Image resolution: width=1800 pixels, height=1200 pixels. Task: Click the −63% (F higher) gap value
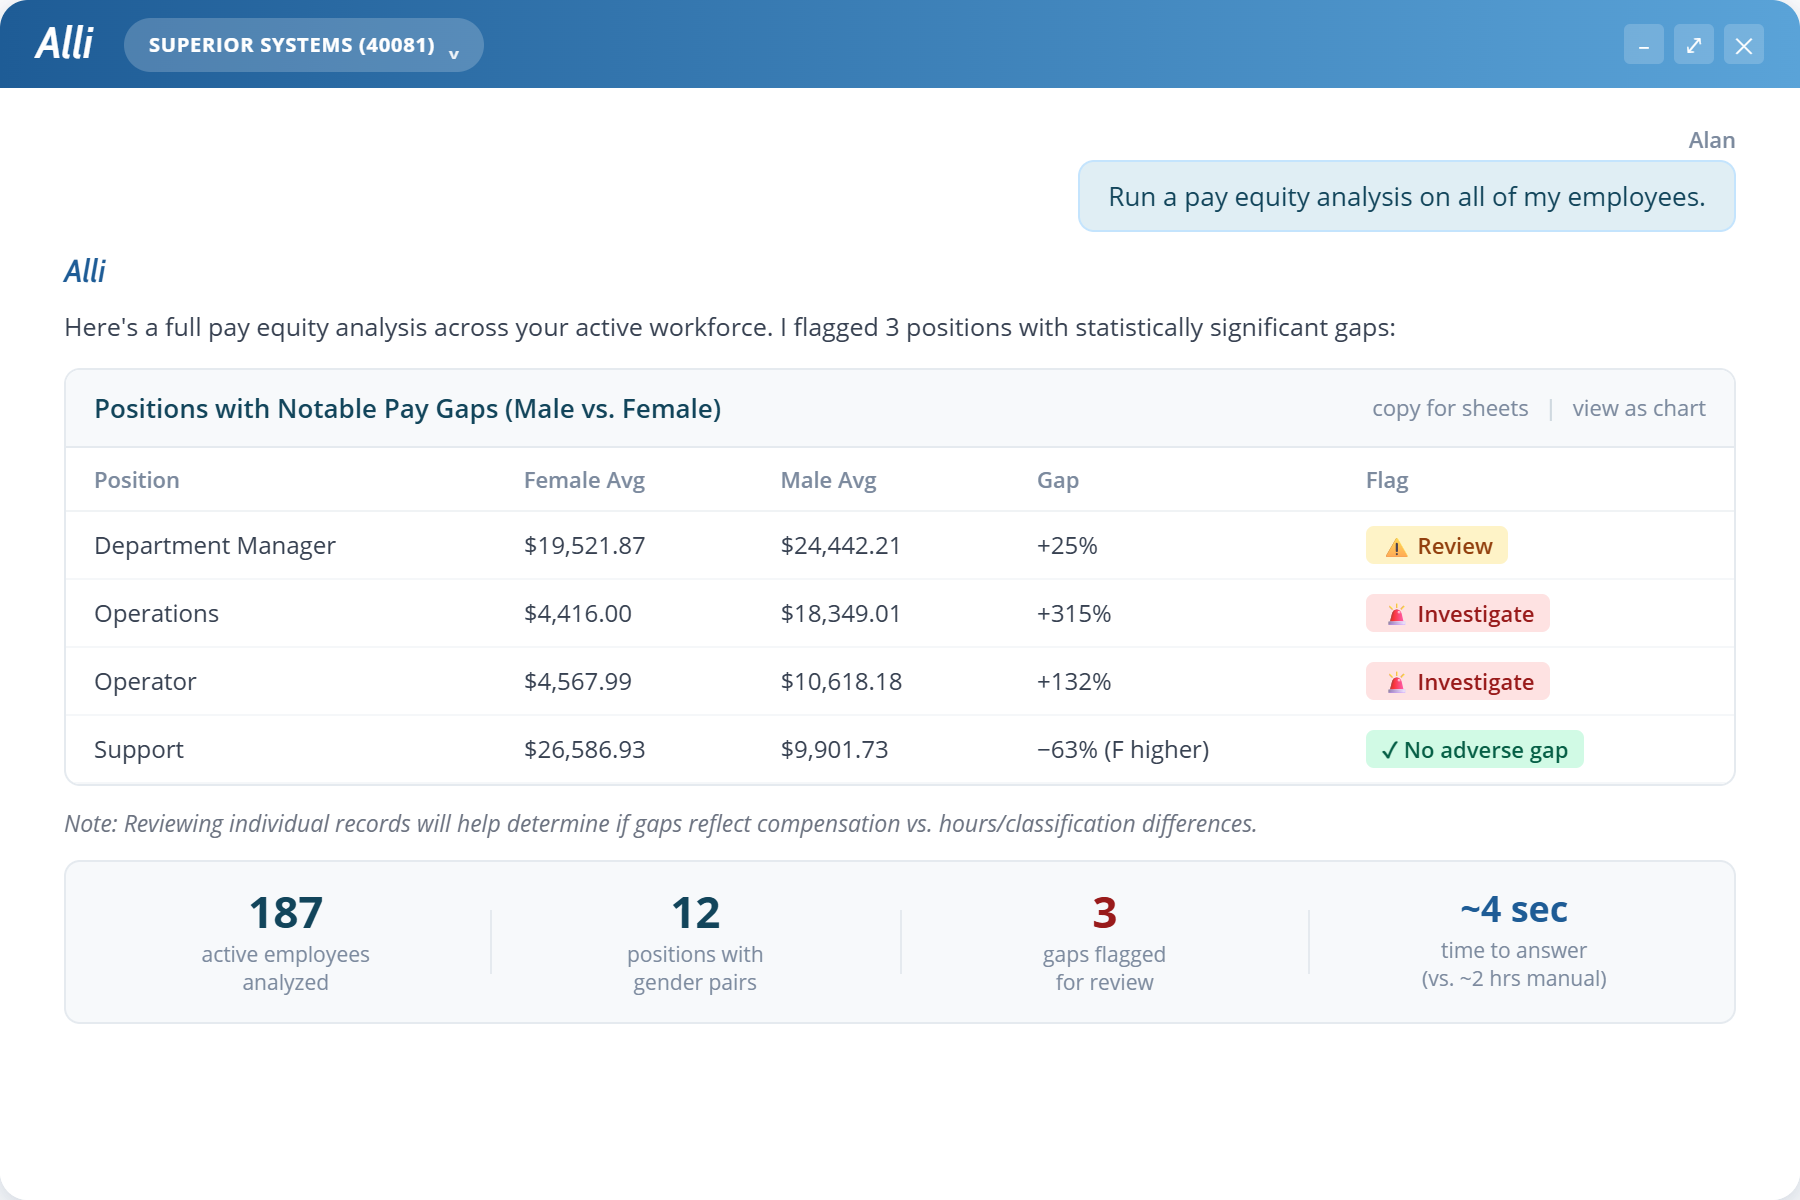(x=1123, y=749)
